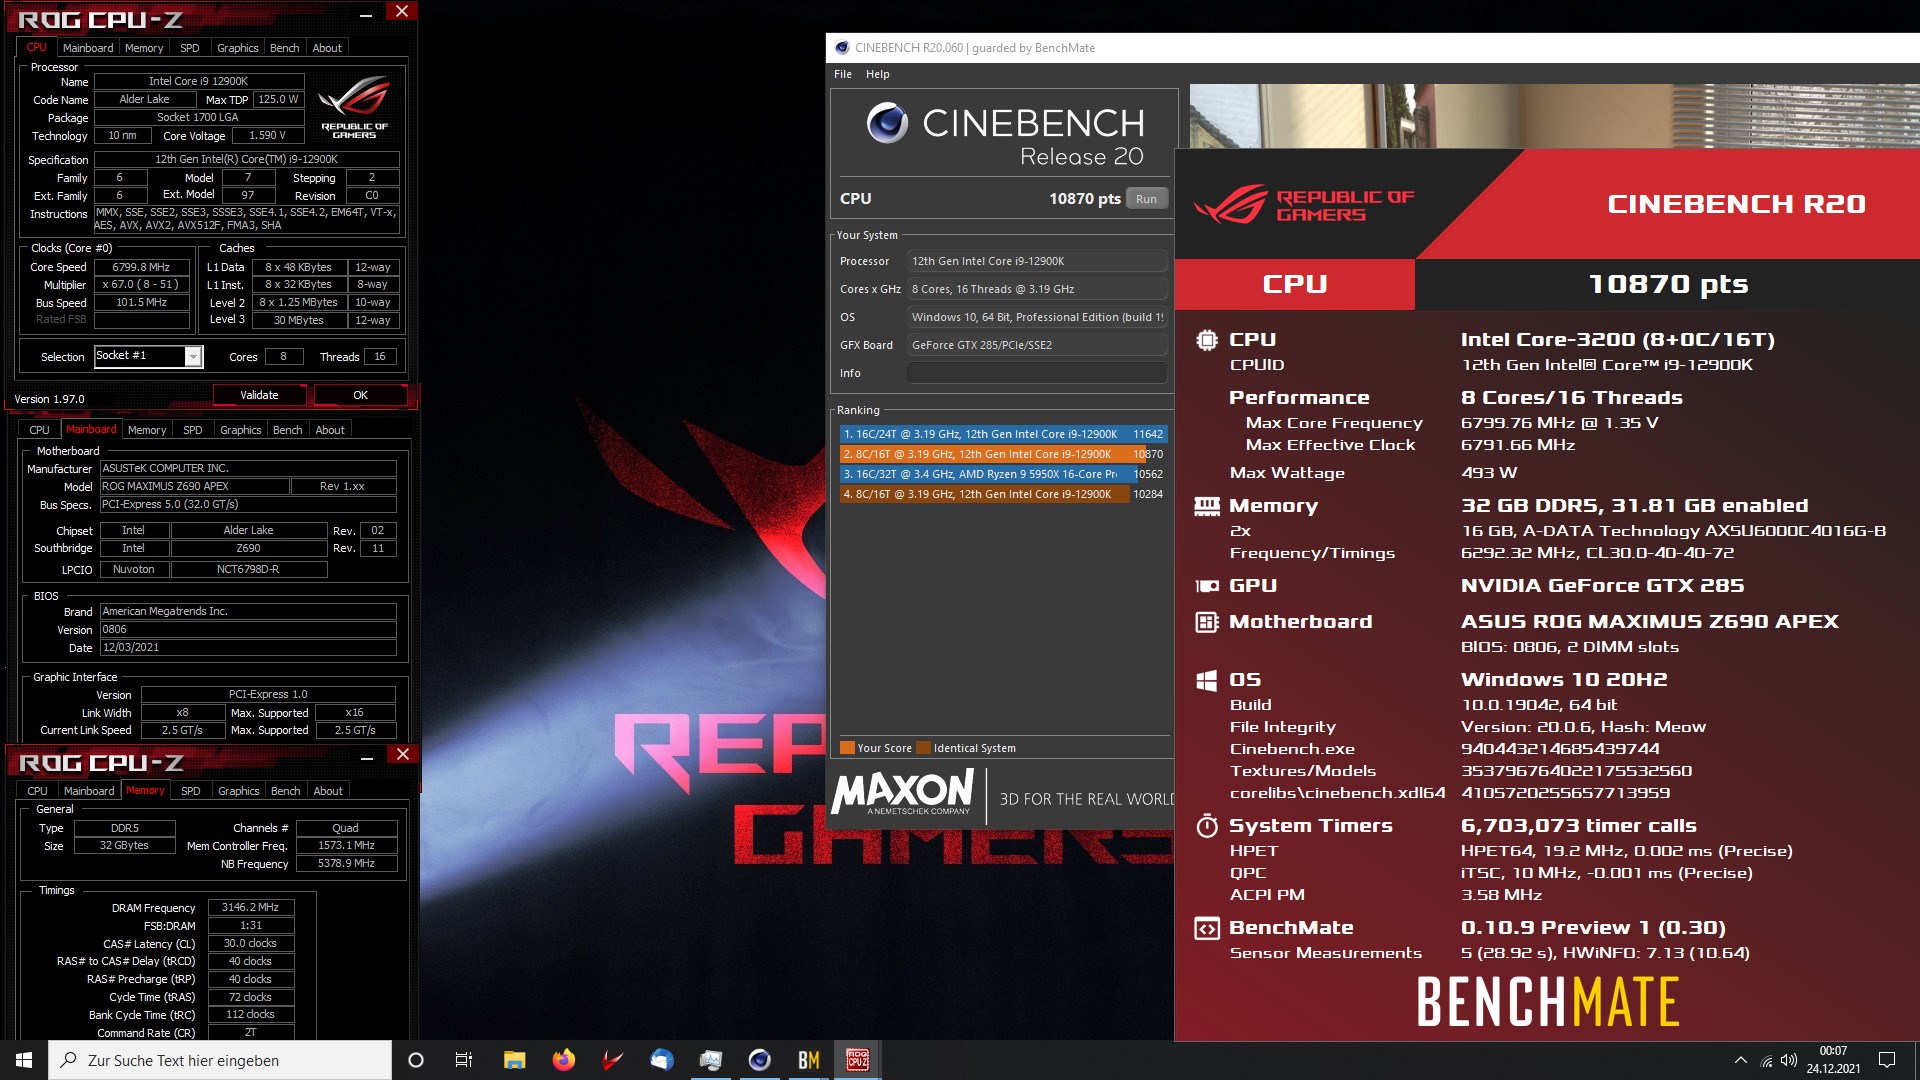Click the GPU card icon in BenchMate panel
The image size is (1920, 1080).
click(1206, 586)
